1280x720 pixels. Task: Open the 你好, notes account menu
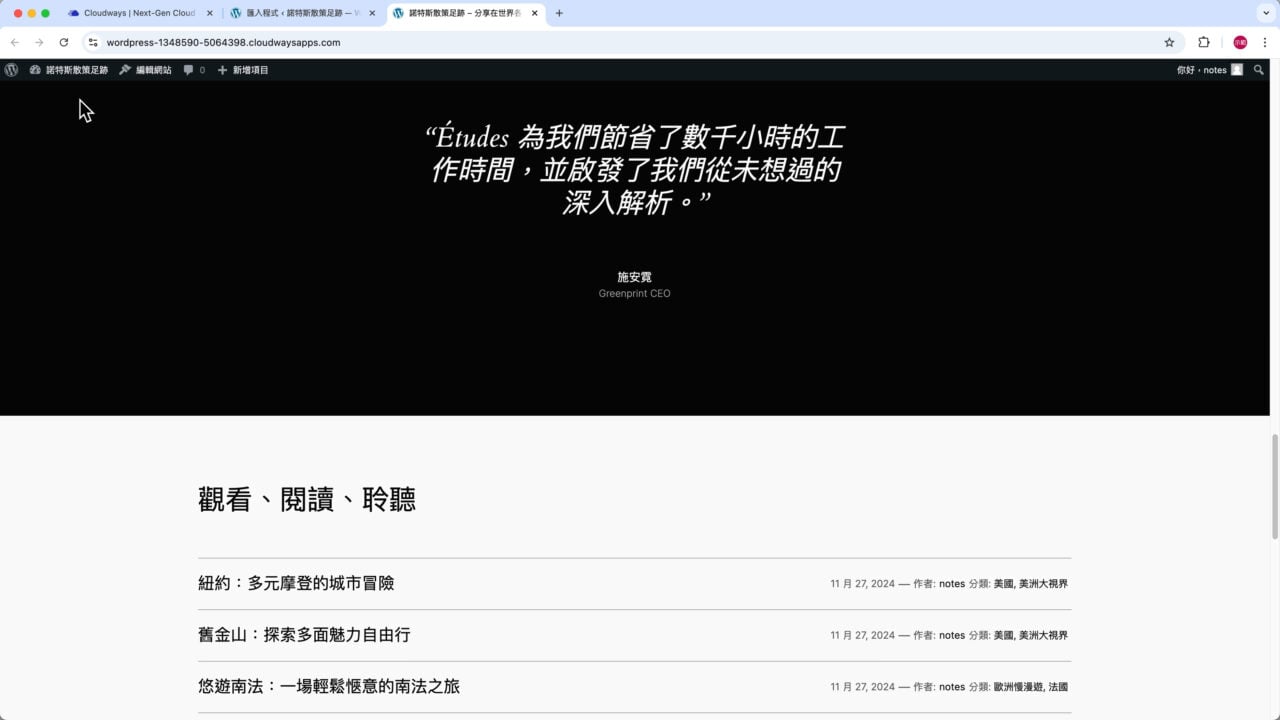(x=1208, y=70)
